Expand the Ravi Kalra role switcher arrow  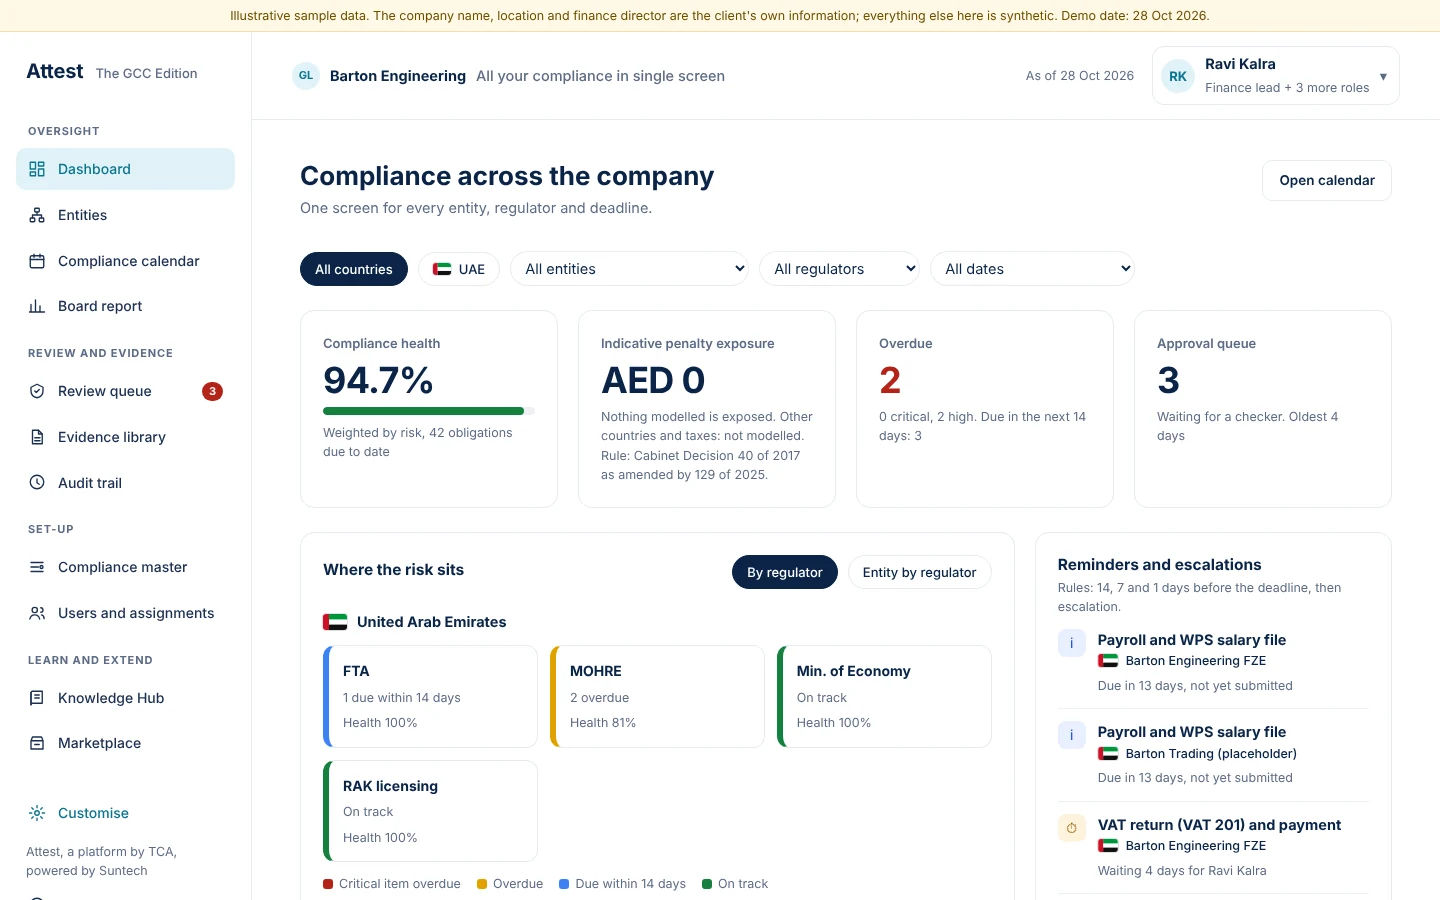tap(1383, 76)
